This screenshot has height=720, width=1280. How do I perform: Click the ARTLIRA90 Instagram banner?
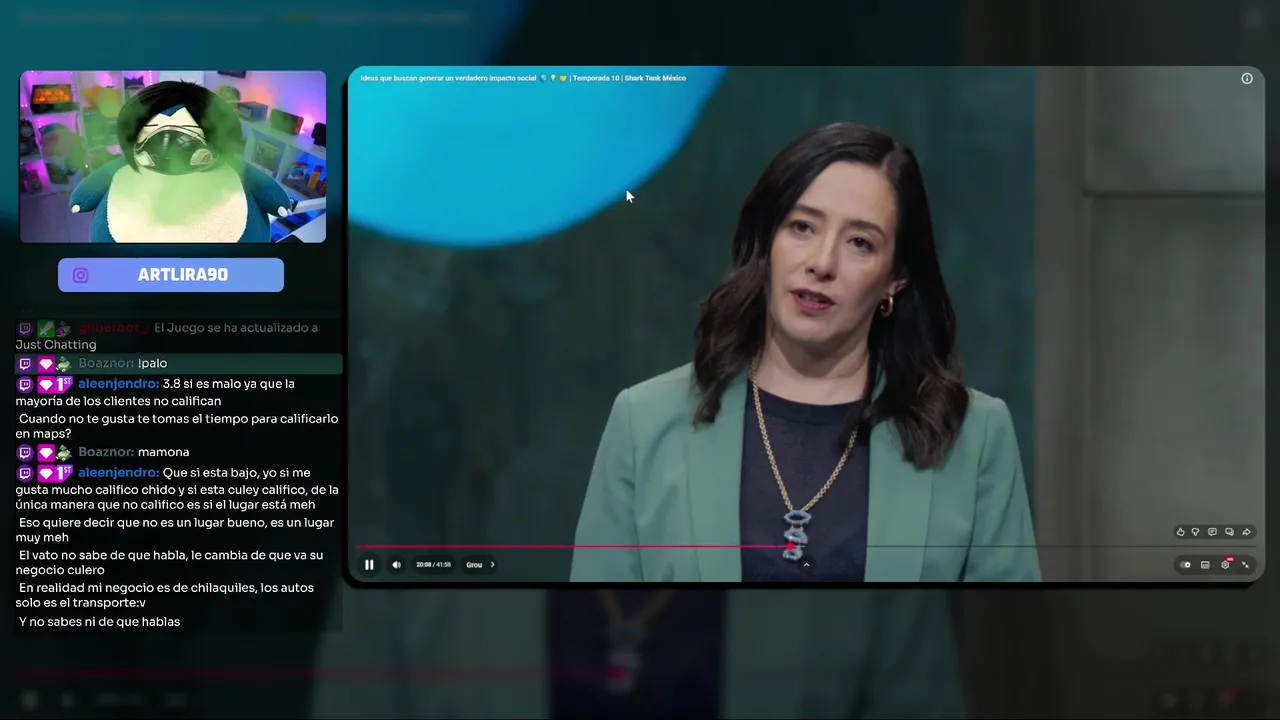click(x=171, y=275)
